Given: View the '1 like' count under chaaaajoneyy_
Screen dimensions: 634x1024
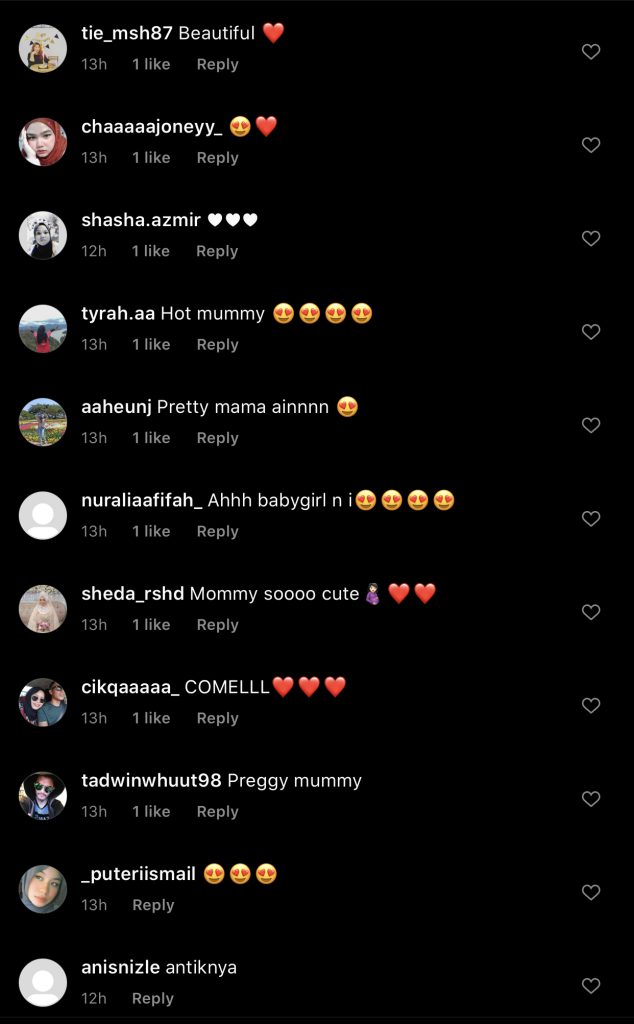Looking at the screenshot, I should pyautogui.click(x=151, y=158).
